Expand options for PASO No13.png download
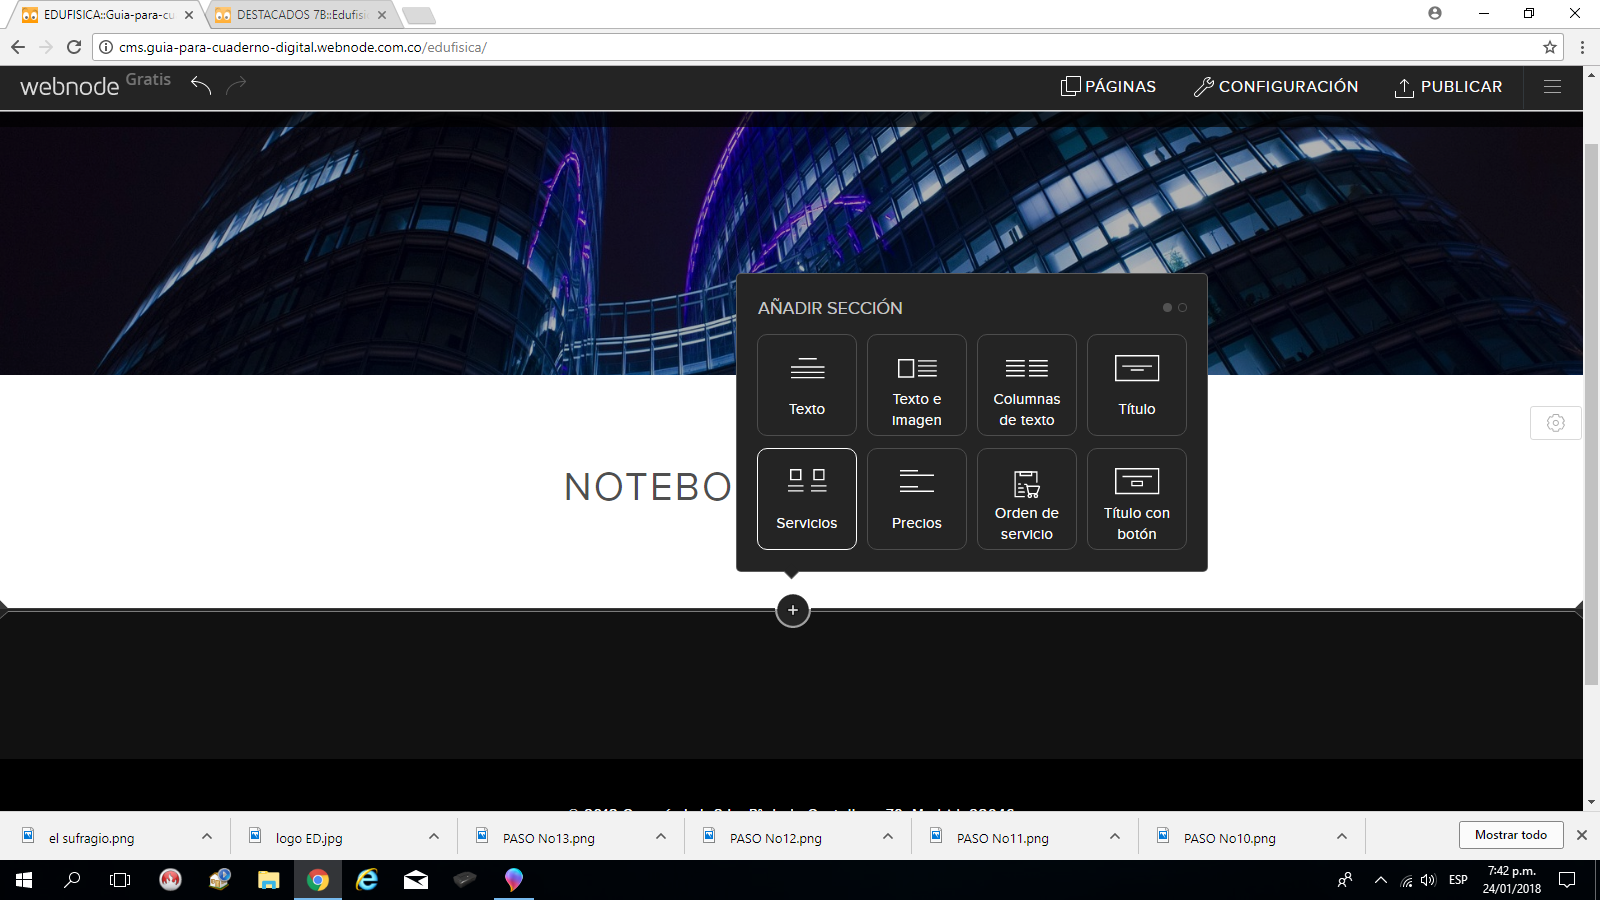The height and width of the screenshot is (900, 1600). coord(661,837)
